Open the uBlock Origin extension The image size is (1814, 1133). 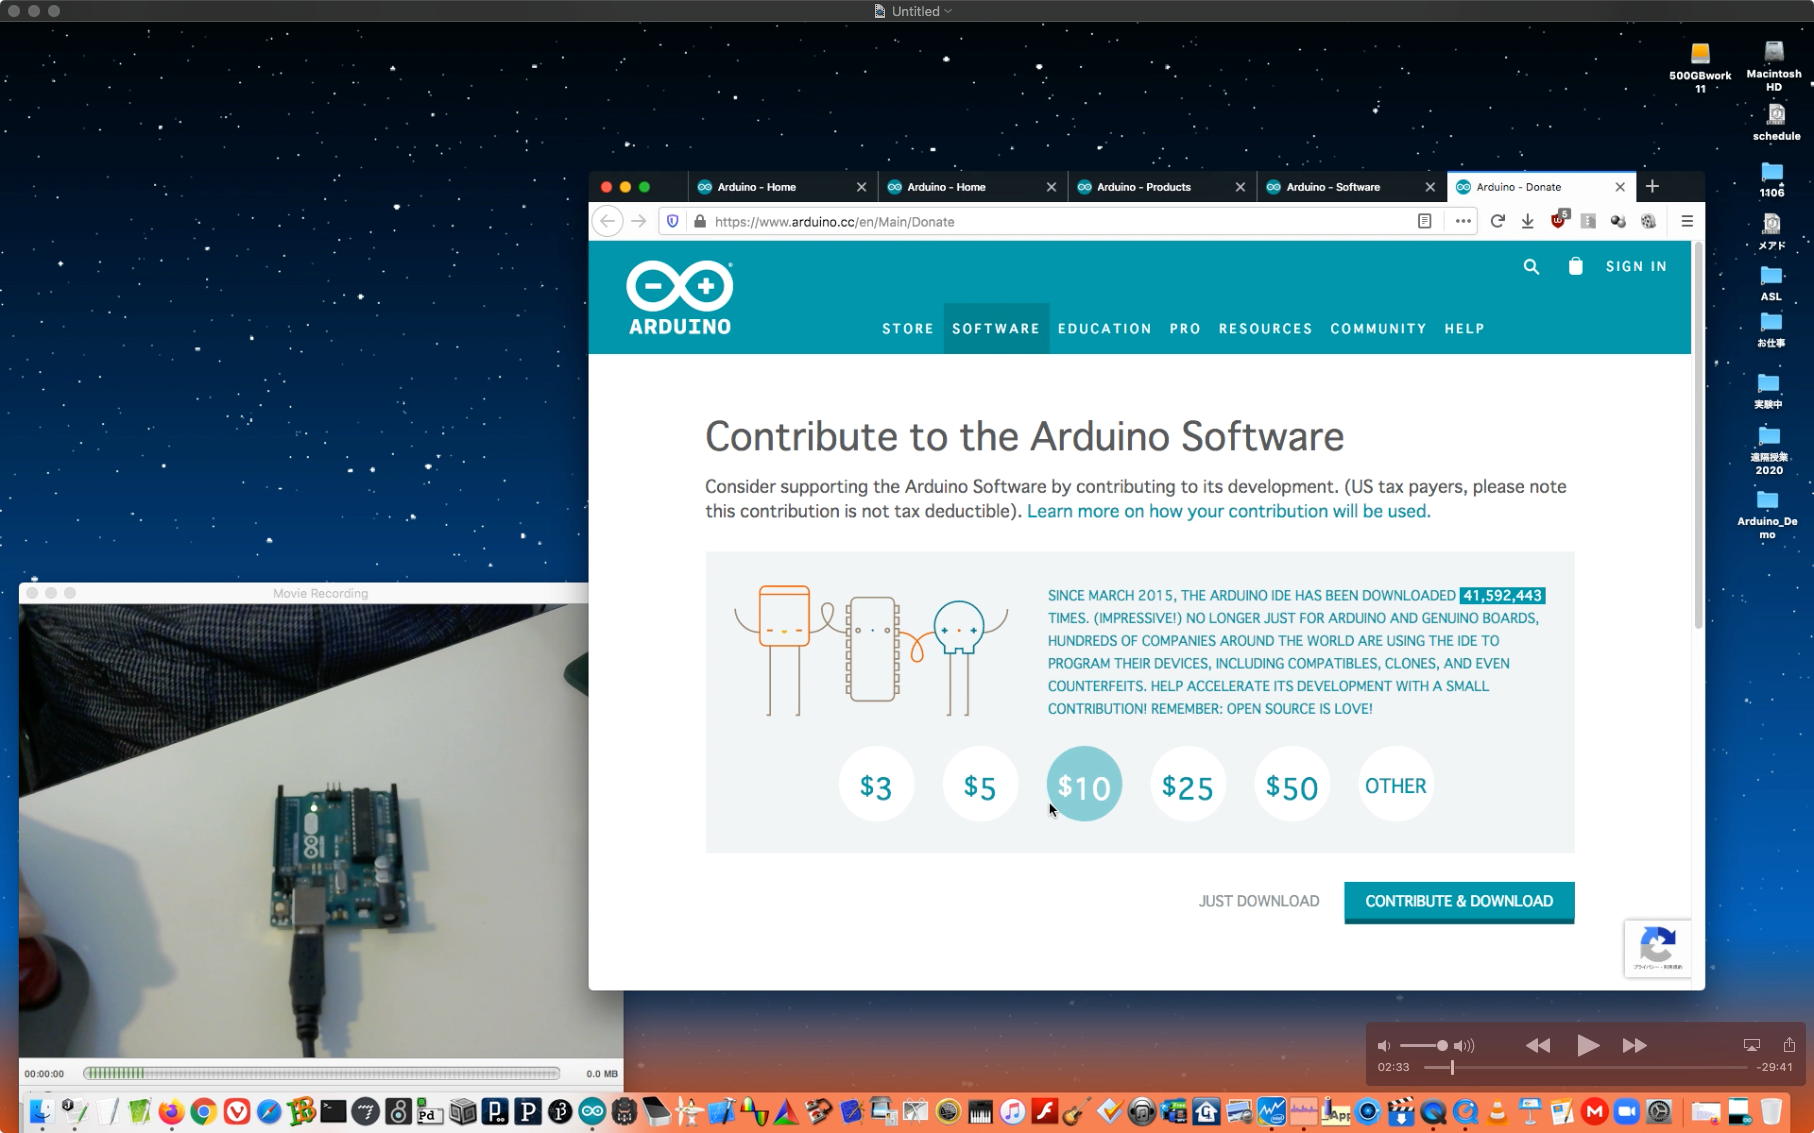point(1558,220)
